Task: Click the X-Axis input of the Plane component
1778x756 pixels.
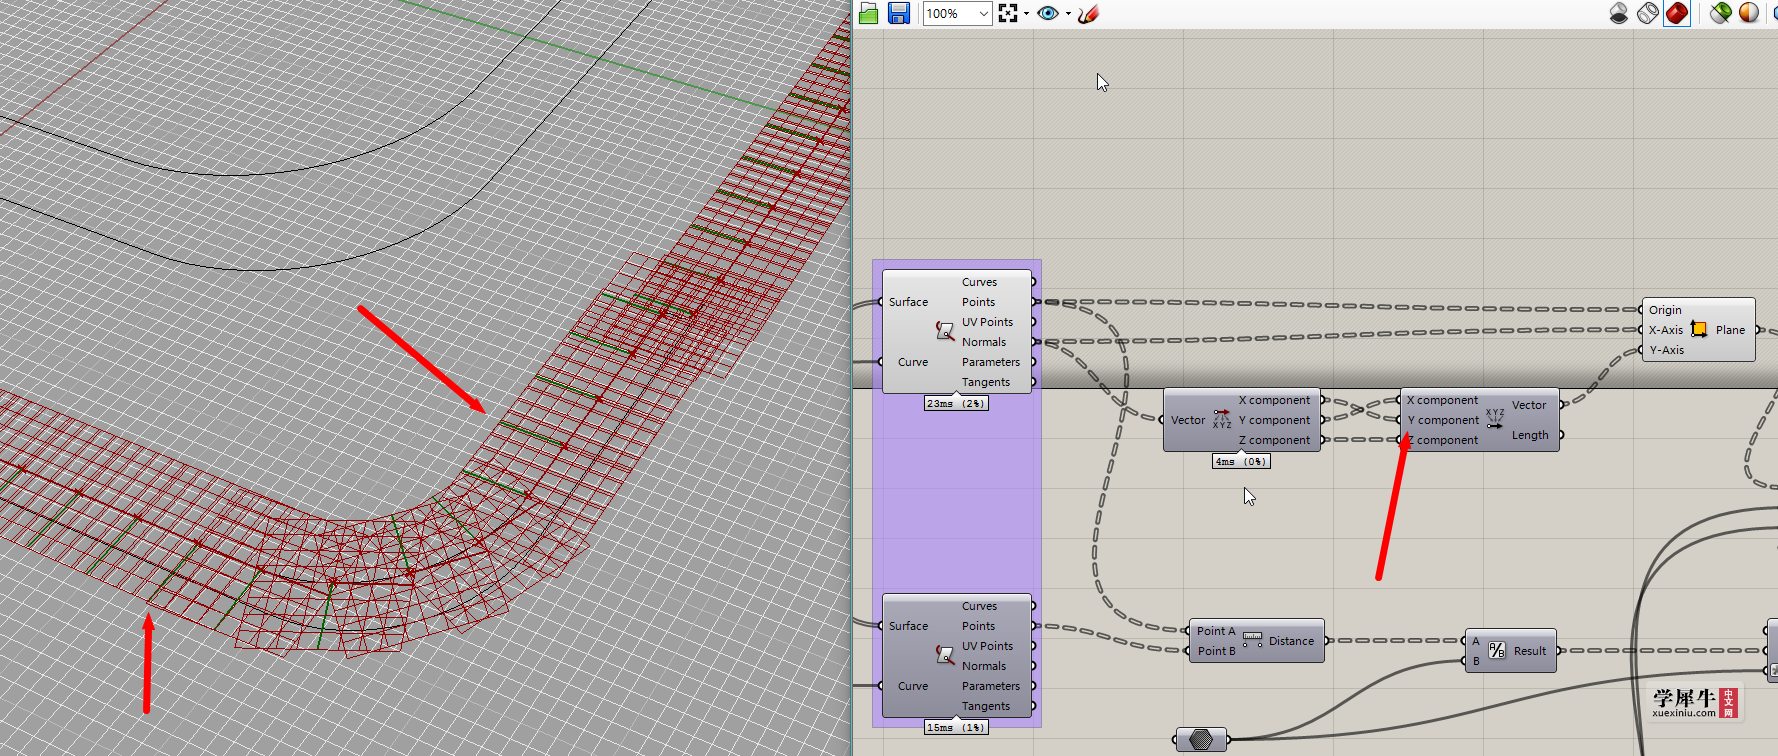Action: tap(1666, 330)
